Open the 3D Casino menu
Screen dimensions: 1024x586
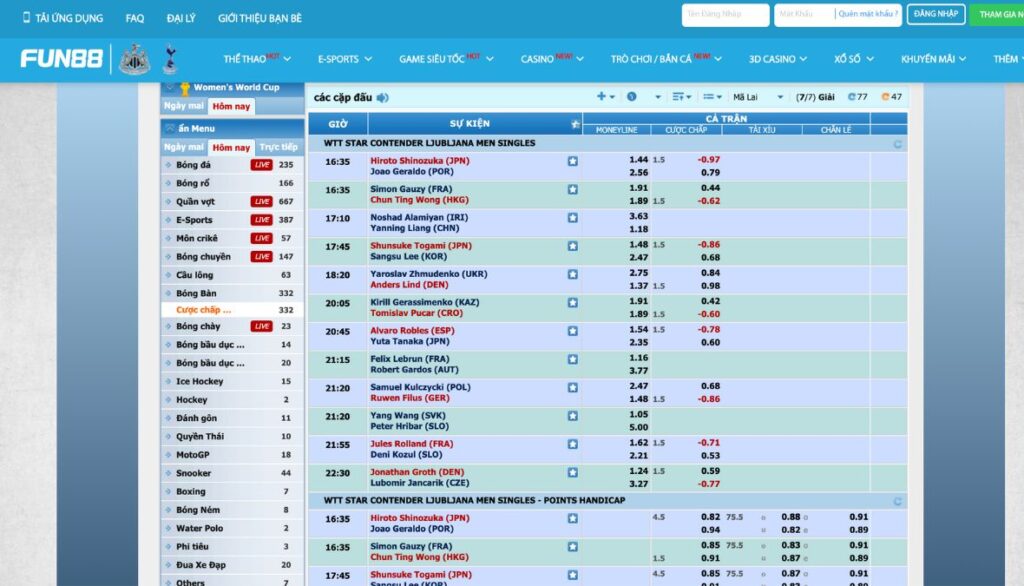[777, 59]
